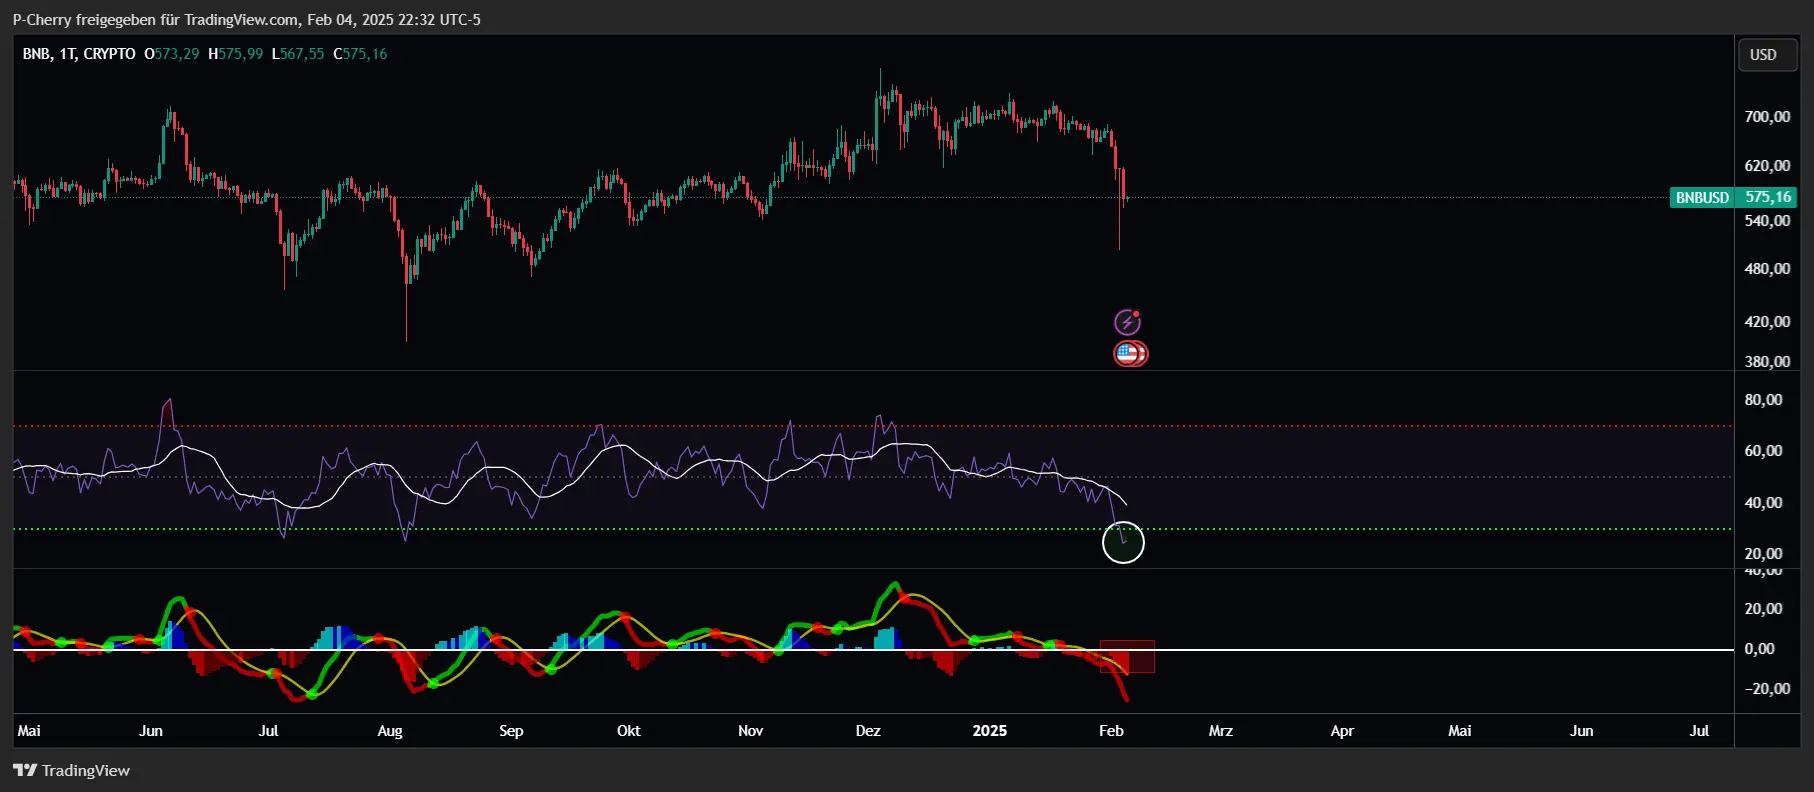Click the 575,16 current price tag

(1768, 197)
